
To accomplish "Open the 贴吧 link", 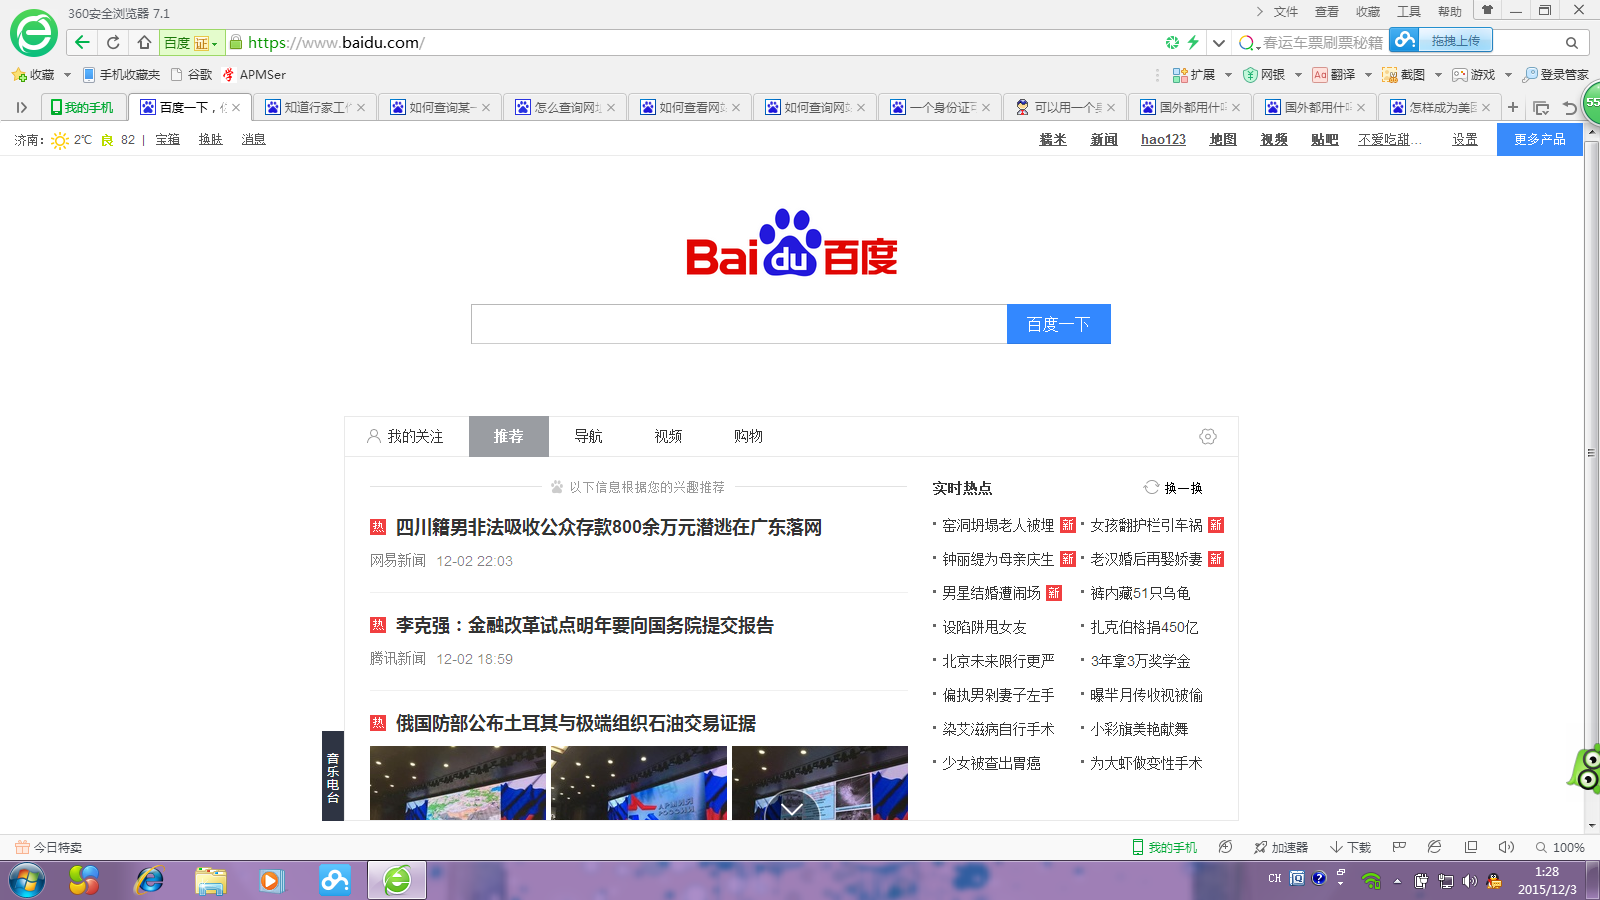I will (1324, 139).
